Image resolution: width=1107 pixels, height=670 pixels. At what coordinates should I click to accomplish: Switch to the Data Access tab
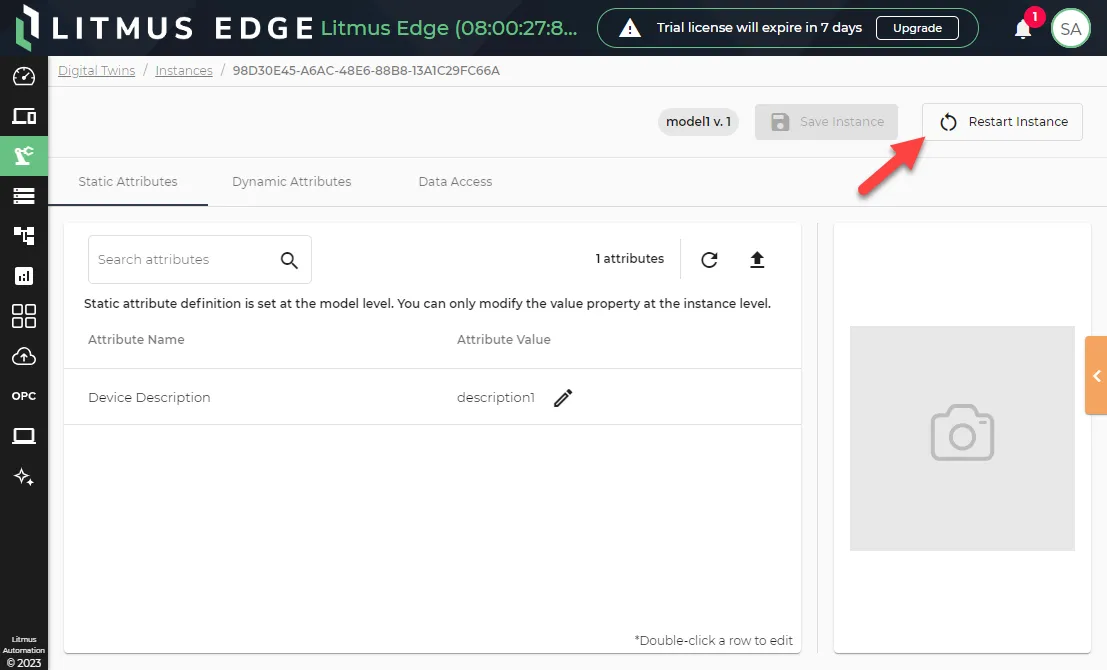[x=455, y=181]
